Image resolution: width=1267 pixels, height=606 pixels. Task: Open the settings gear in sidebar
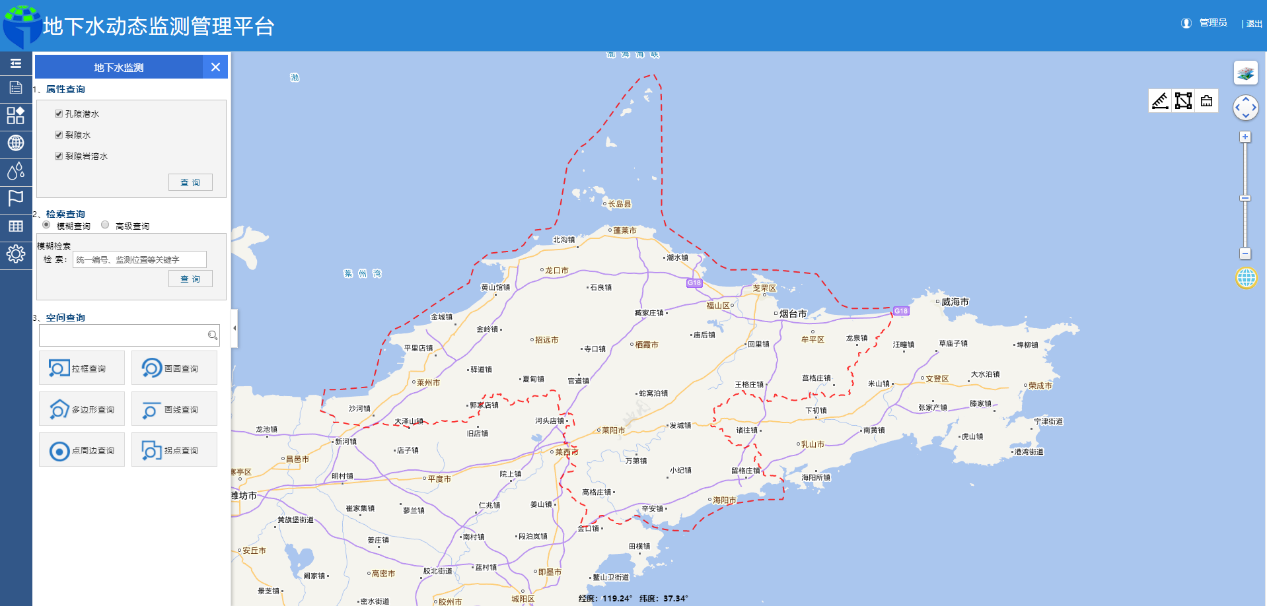click(16, 254)
